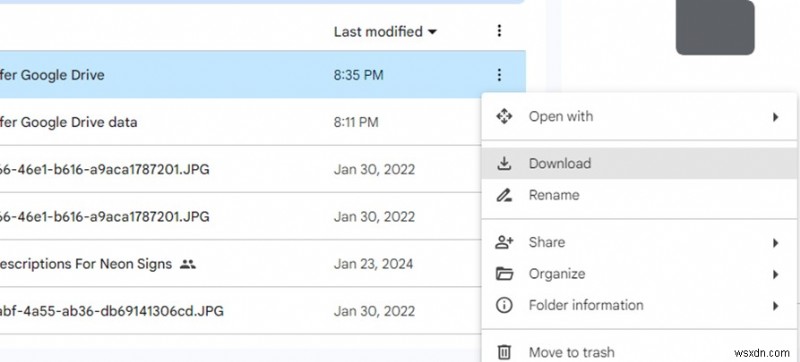The width and height of the screenshot is (800, 362).
Task: Expand the Share submenu arrow
Action: coord(776,243)
